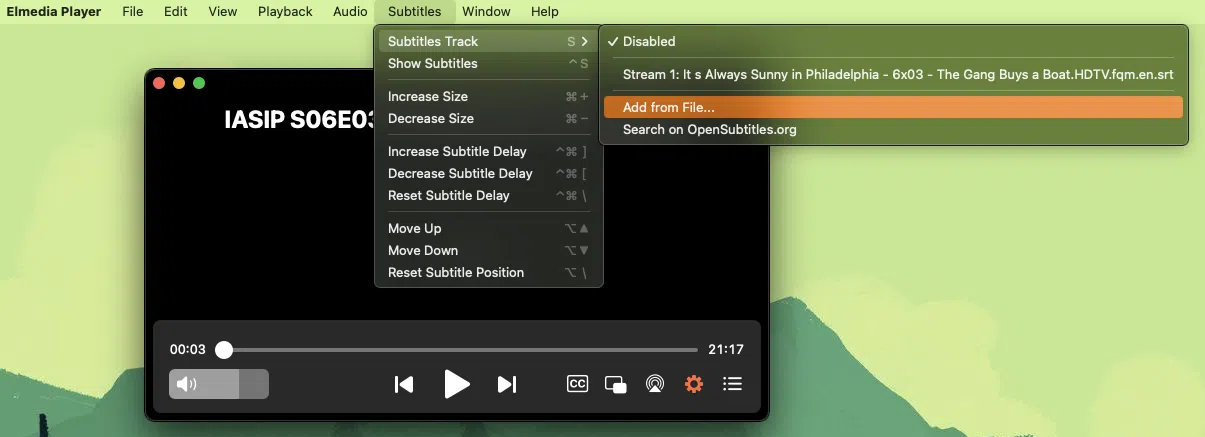Toggle closed captions CC icon
Image resolution: width=1205 pixels, height=437 pixels.
[577, 384]
